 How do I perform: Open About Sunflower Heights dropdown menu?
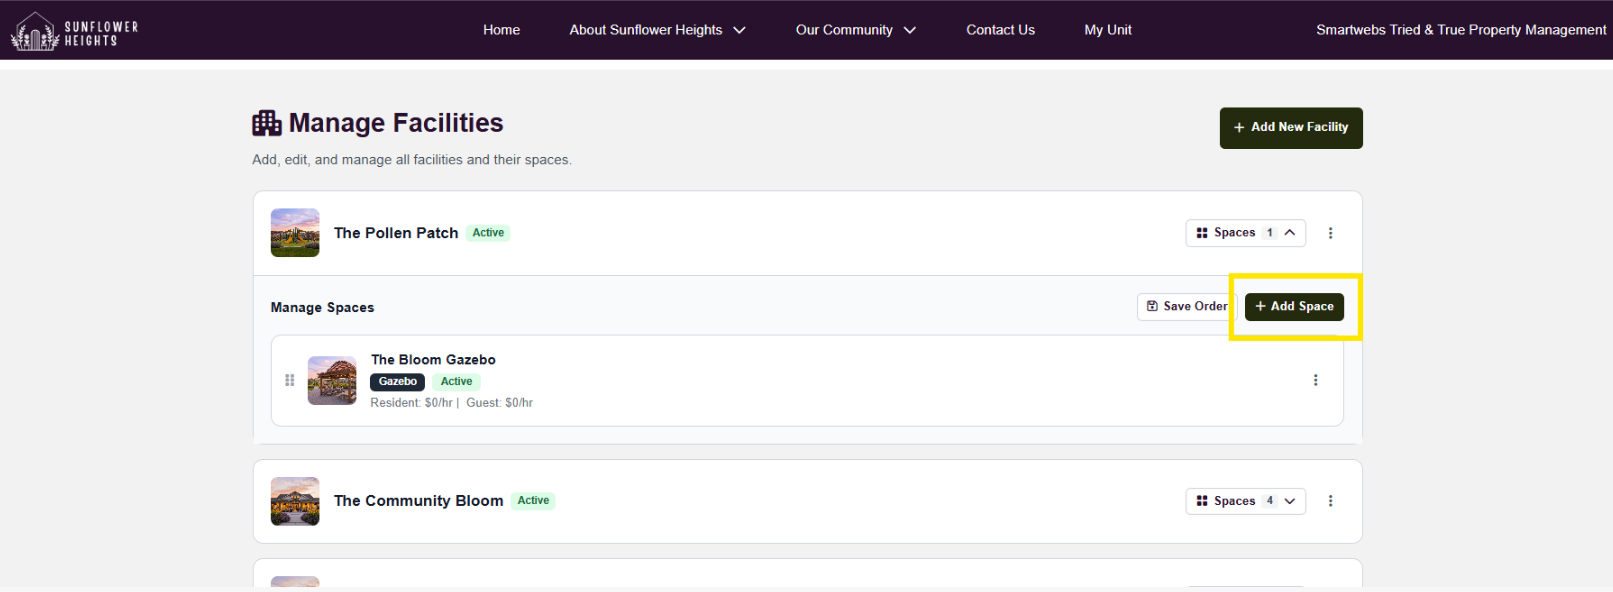(x=657, y=30)
